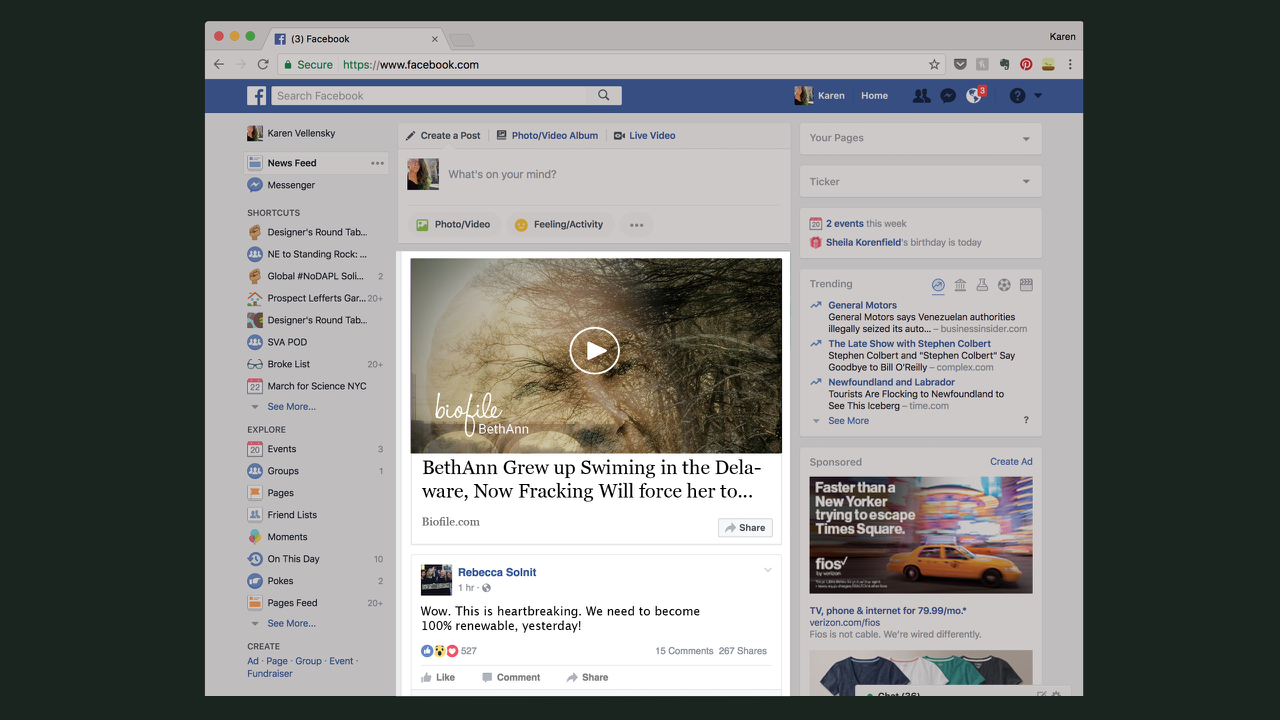
Task: Click Fundraiser create link
Action: (x=270, y=674)
